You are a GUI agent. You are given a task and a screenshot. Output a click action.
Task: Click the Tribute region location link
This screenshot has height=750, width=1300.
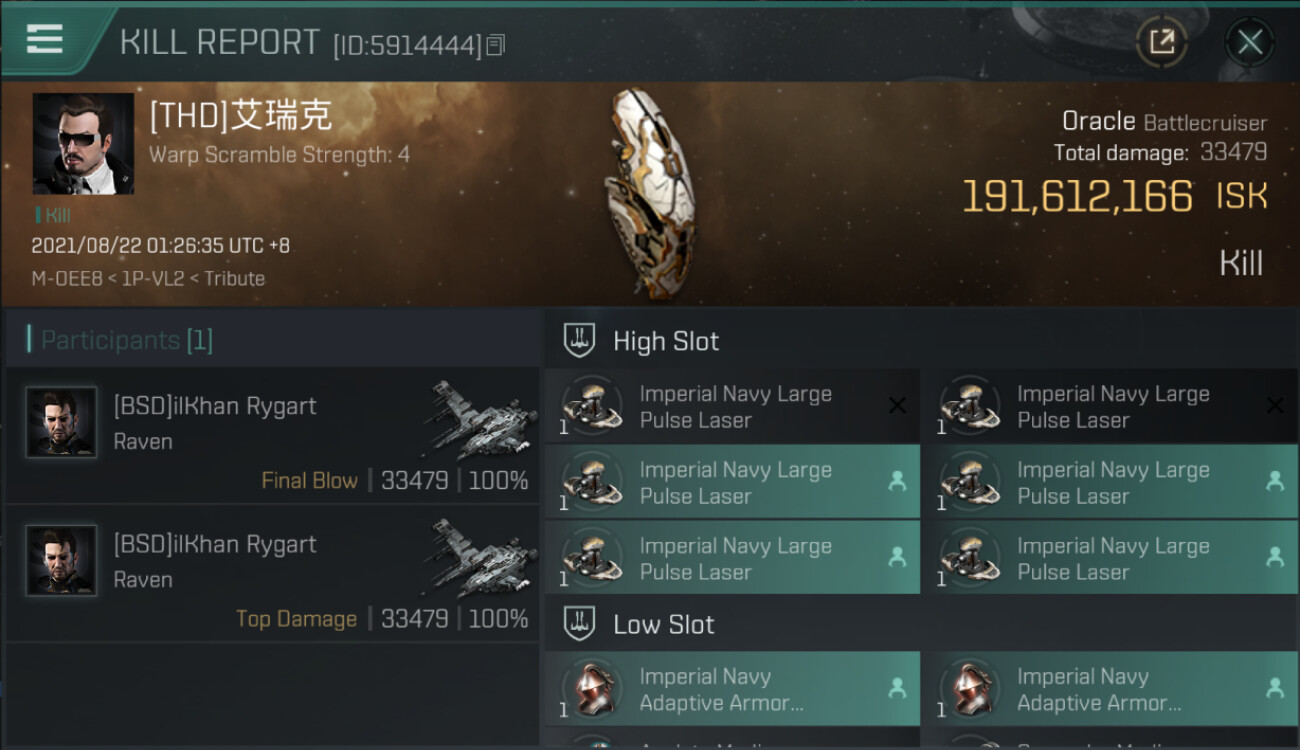pos(235,279)
